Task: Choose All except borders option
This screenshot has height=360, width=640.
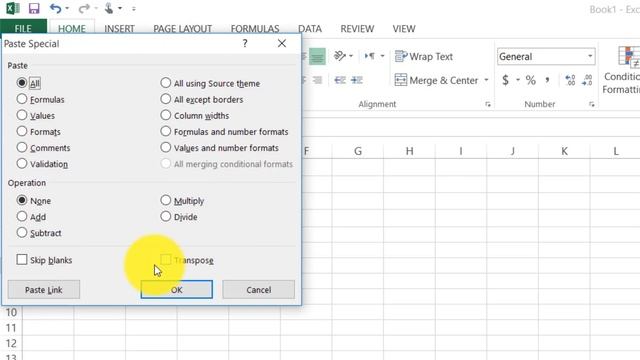Action: click(165, 99)
